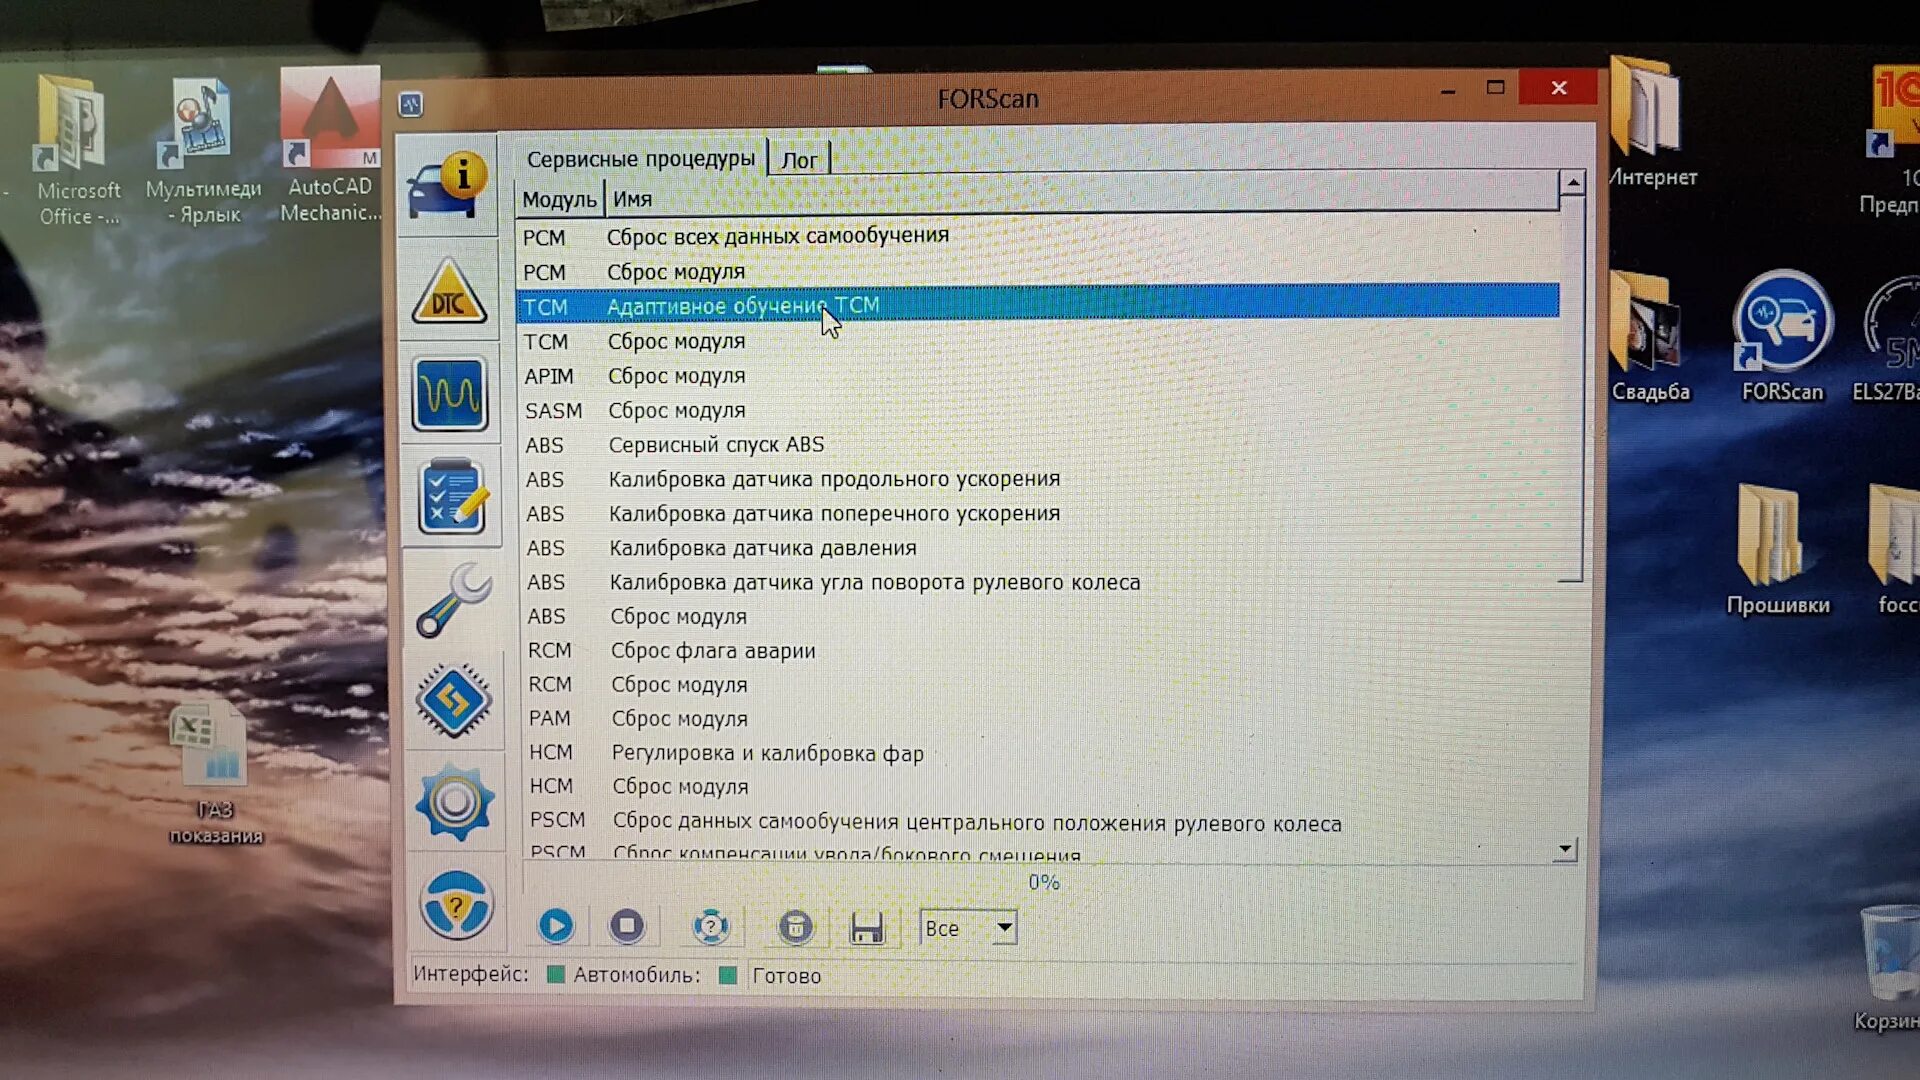The height and width of the screenshot is (1080, 1920).
Task: Close the FORScan window
Action: (x=1558, y=88)
